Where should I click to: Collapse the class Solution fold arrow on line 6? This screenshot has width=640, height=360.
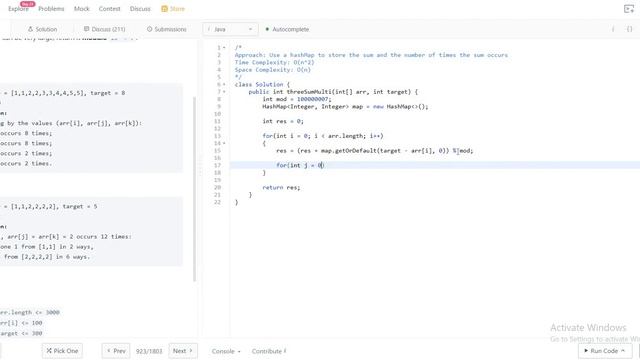pos(224,84)
